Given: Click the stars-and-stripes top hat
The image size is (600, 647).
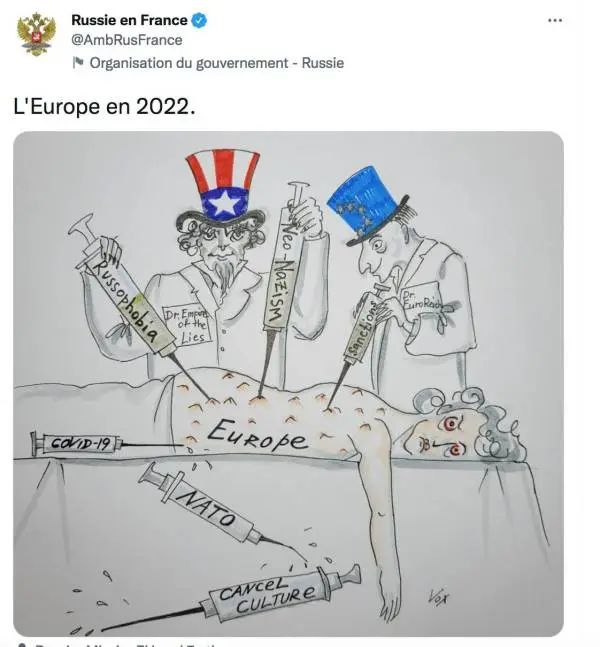Looking at the screenshot, I should pos(222,188).
